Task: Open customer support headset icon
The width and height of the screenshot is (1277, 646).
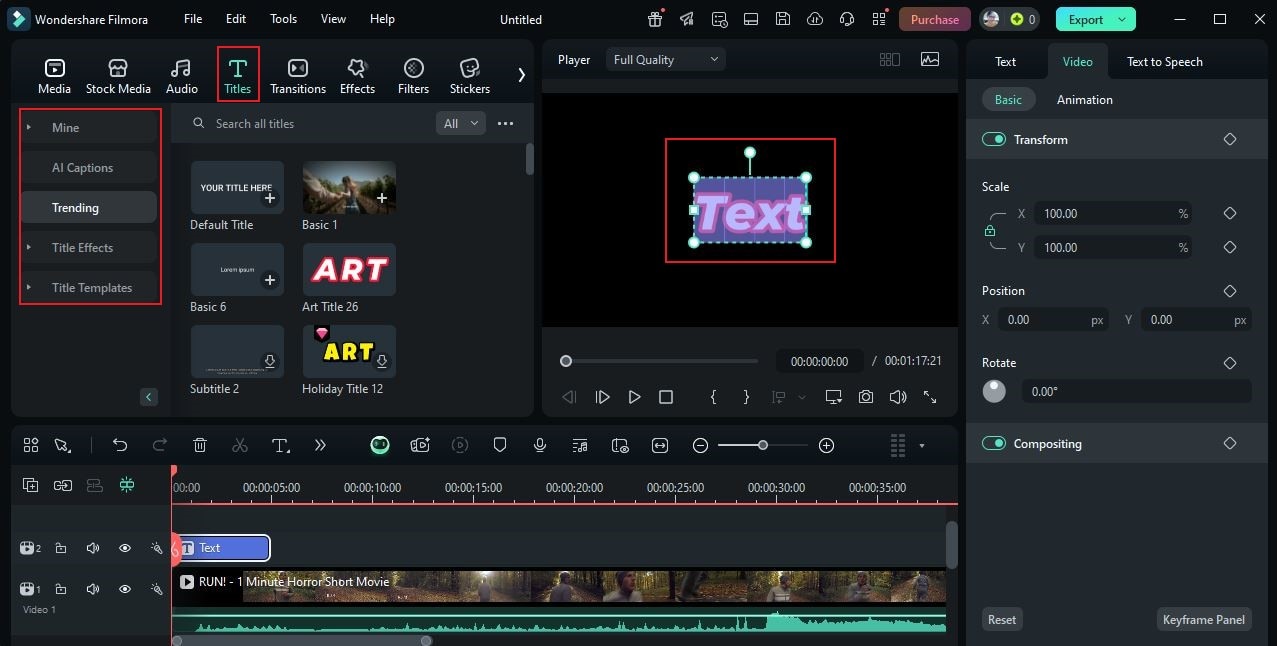Action: click(x=847, y=19)
